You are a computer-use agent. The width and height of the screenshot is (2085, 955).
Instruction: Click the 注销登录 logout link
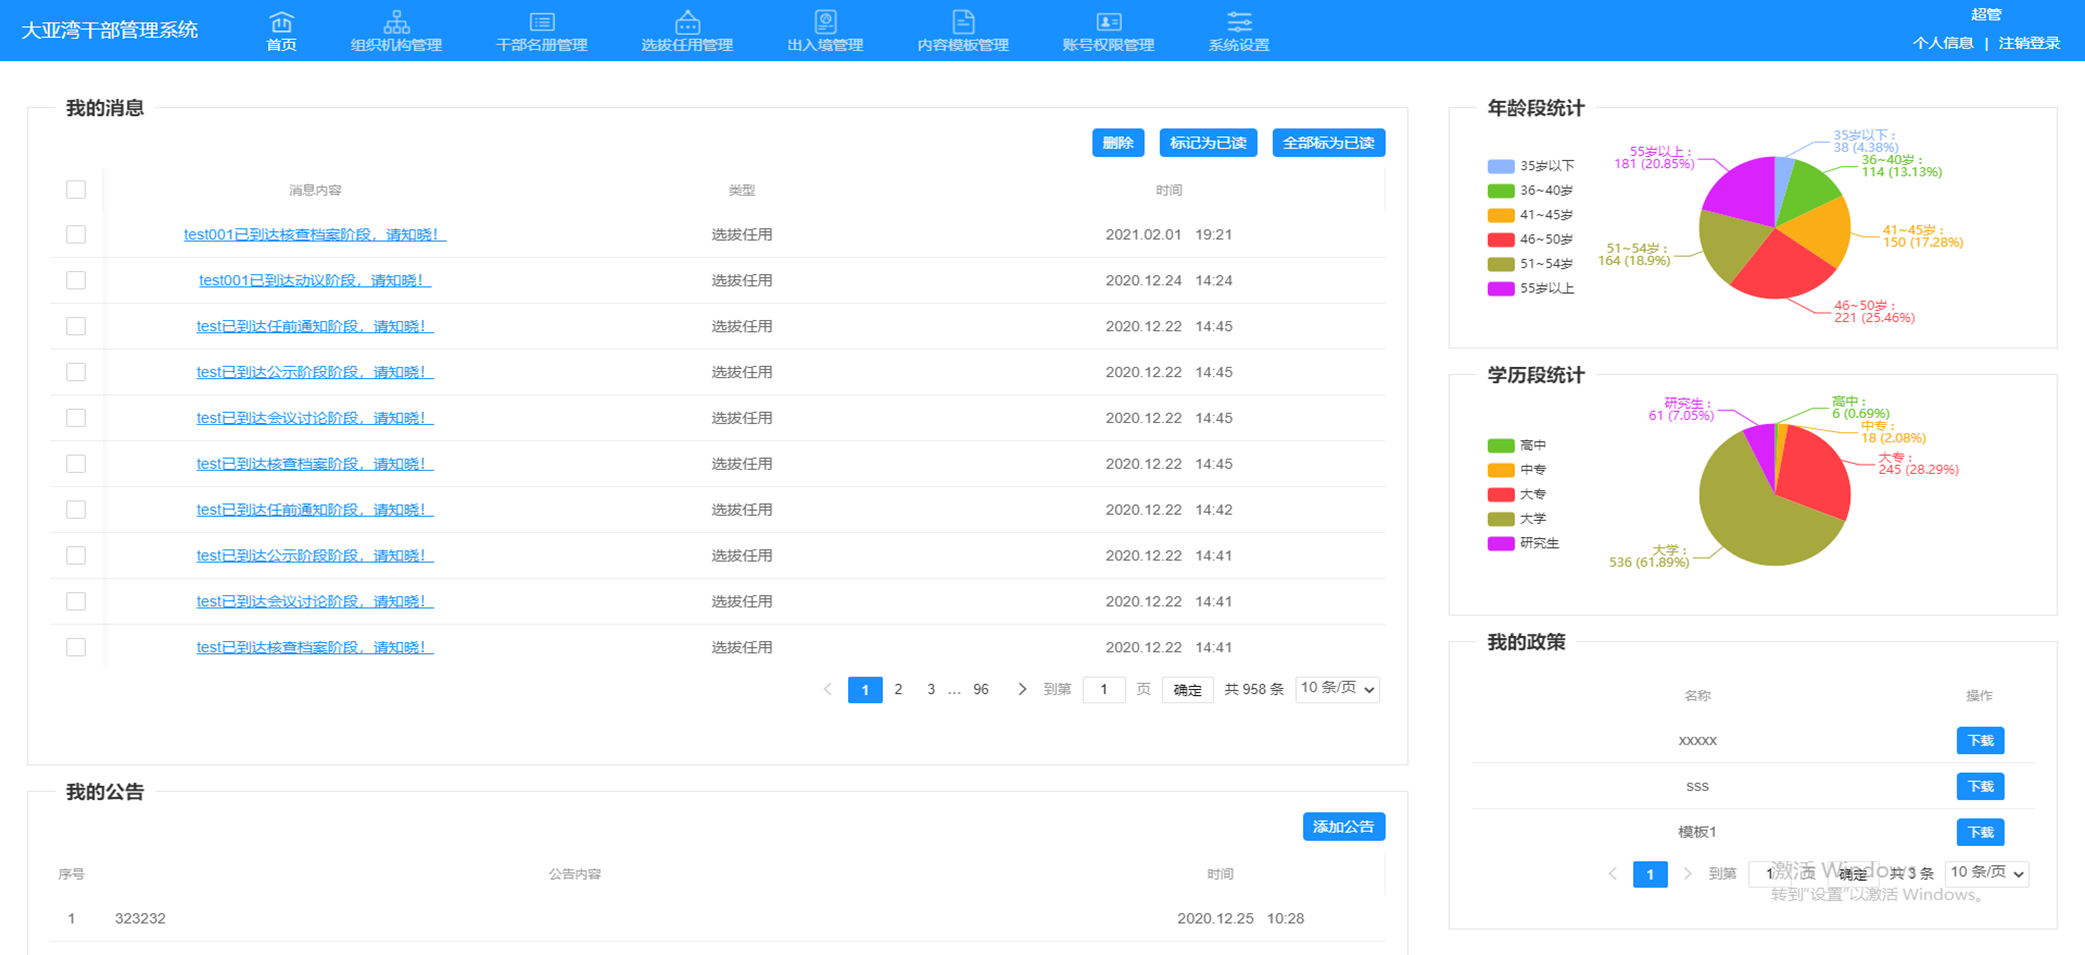click(2029, 43)
